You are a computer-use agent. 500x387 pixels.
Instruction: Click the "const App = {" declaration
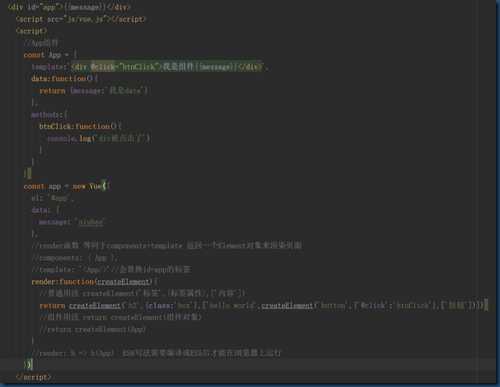pos(50,55)
